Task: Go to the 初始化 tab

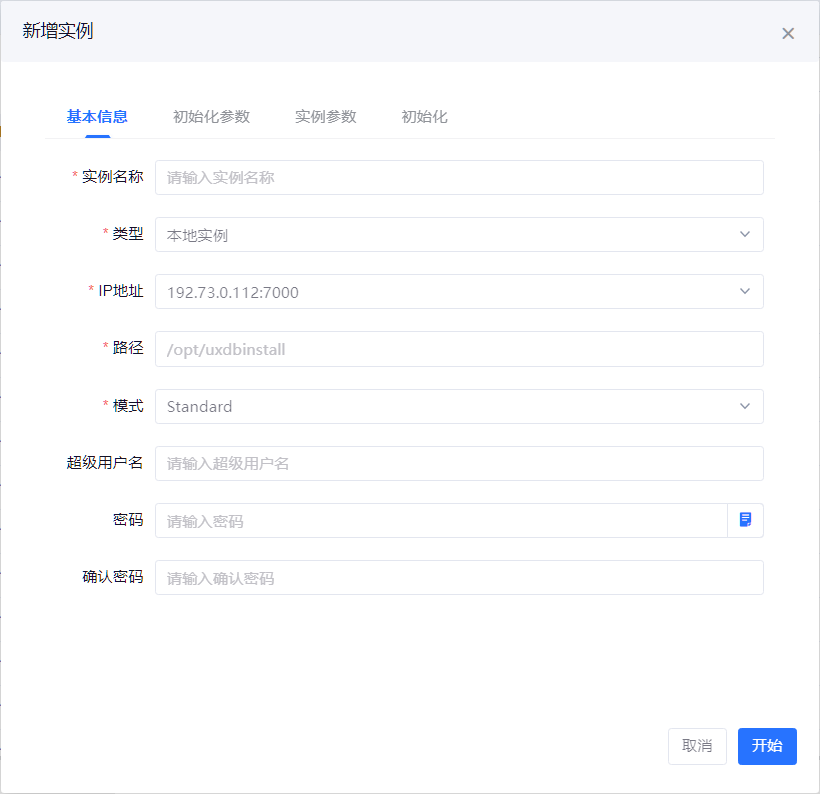Action: pyautogui.click(x=424, y=116)
